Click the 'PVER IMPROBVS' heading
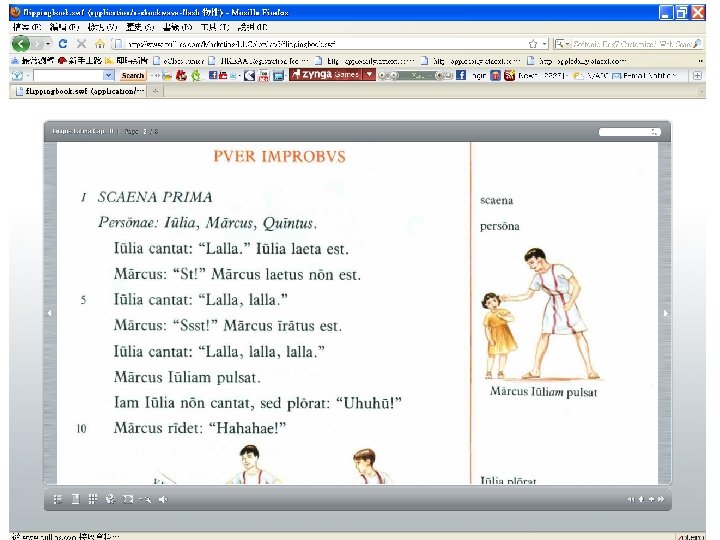The height and width of the screenshot is (540, 720). tap(280, 157)
